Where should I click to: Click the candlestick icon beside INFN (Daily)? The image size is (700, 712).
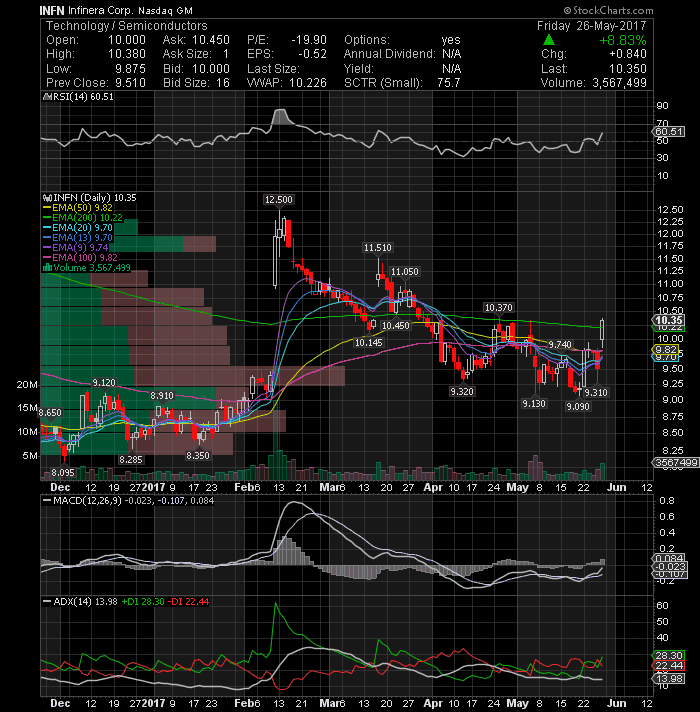(47, 198)
